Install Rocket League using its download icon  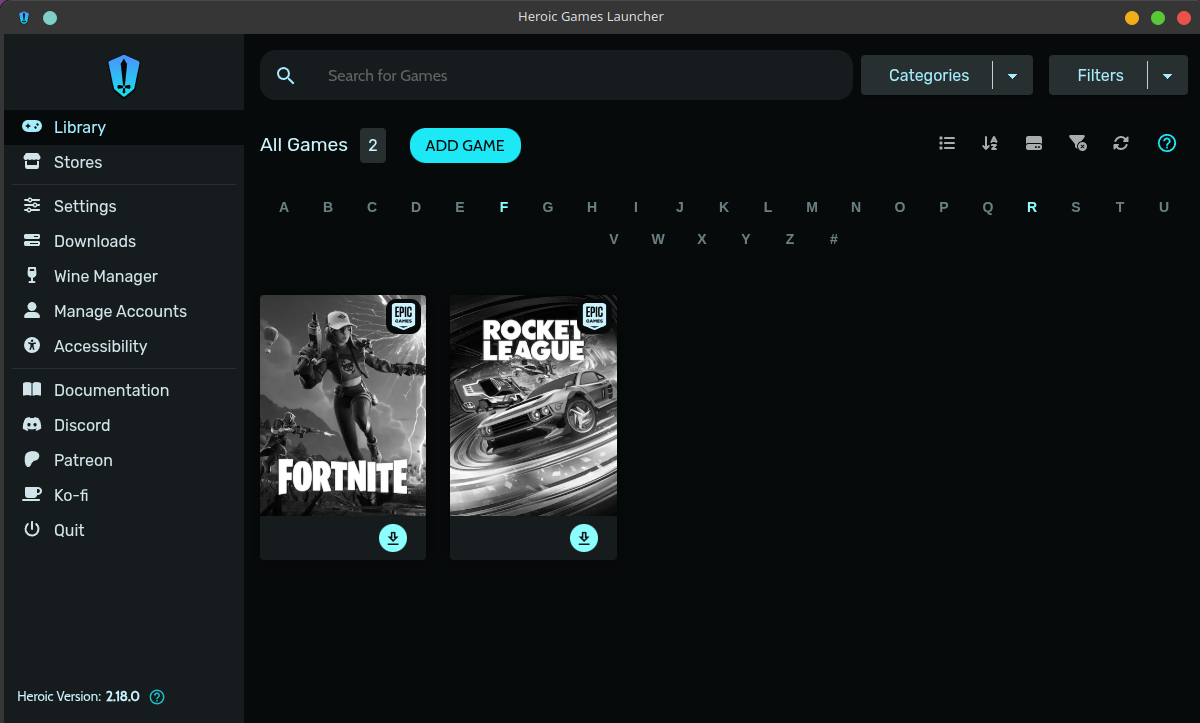pos(584,538)
